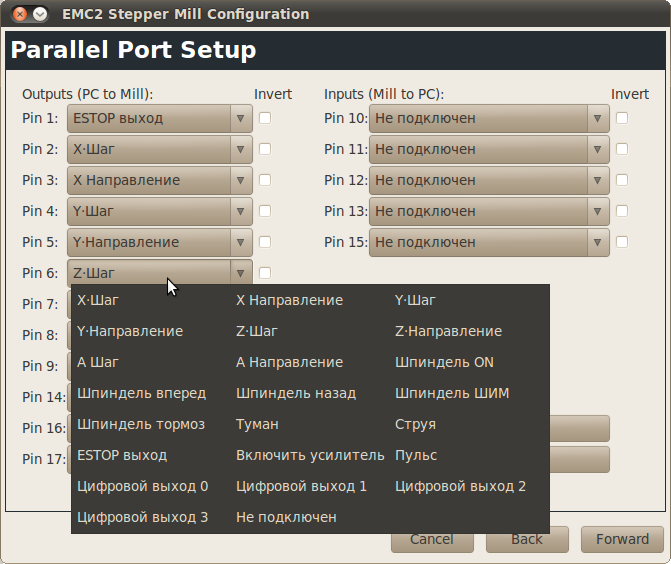
Task: Enable Invert for Pin 3 output
Action: coord(265,180)
